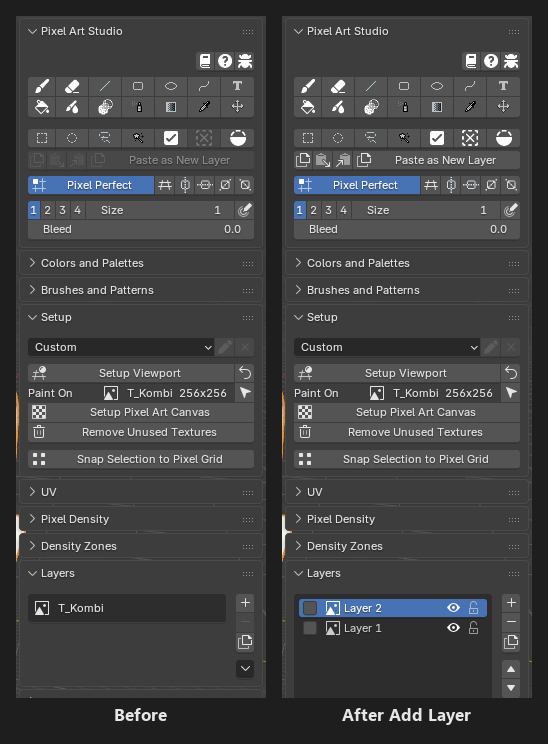Reset viewport arrow beside Setup Viewport in Before panel
This screenshot has width=548, height=744.
pos(245,373)
